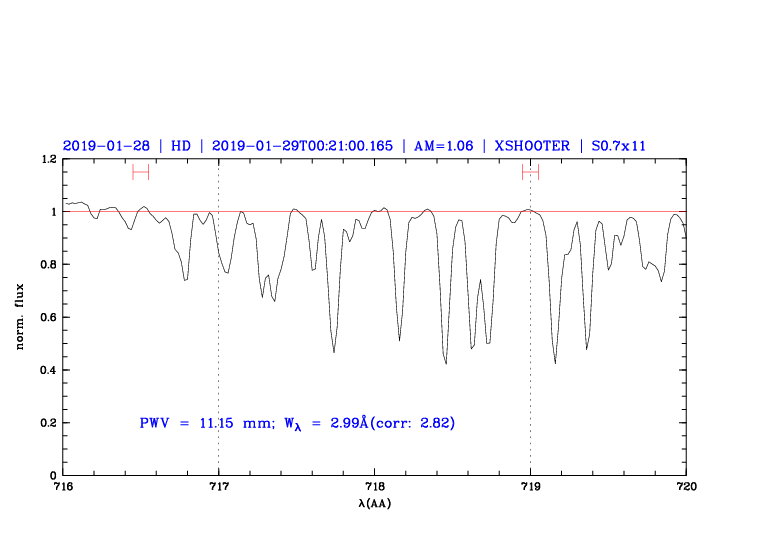782x542 pixels.
Task: Click the 720 x-axis tick label
Action: (x=686, y=487)
